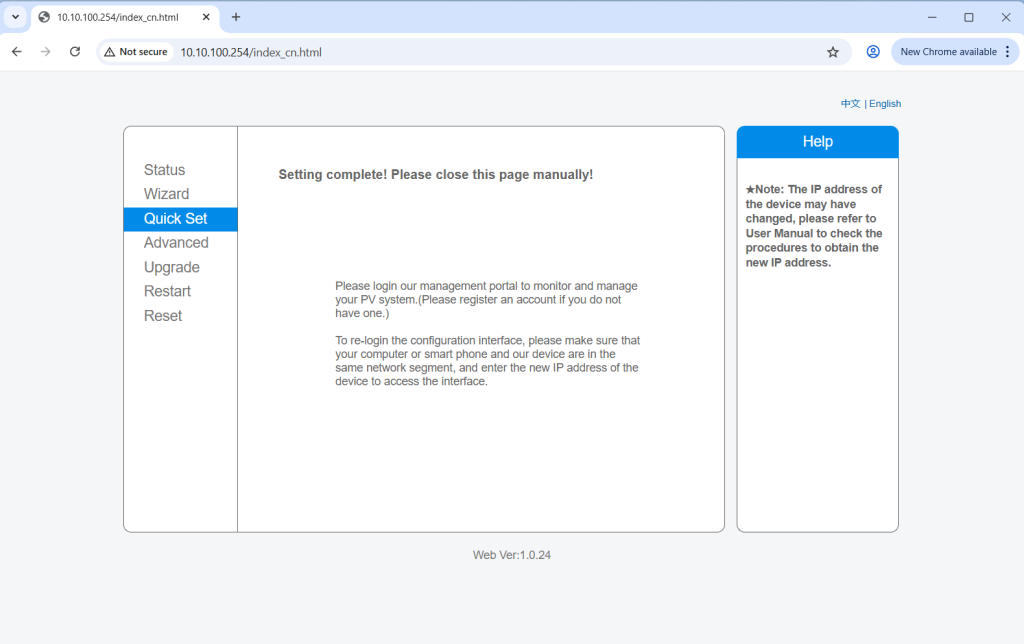Open the Chrome profile icon

tap(873, 52)
